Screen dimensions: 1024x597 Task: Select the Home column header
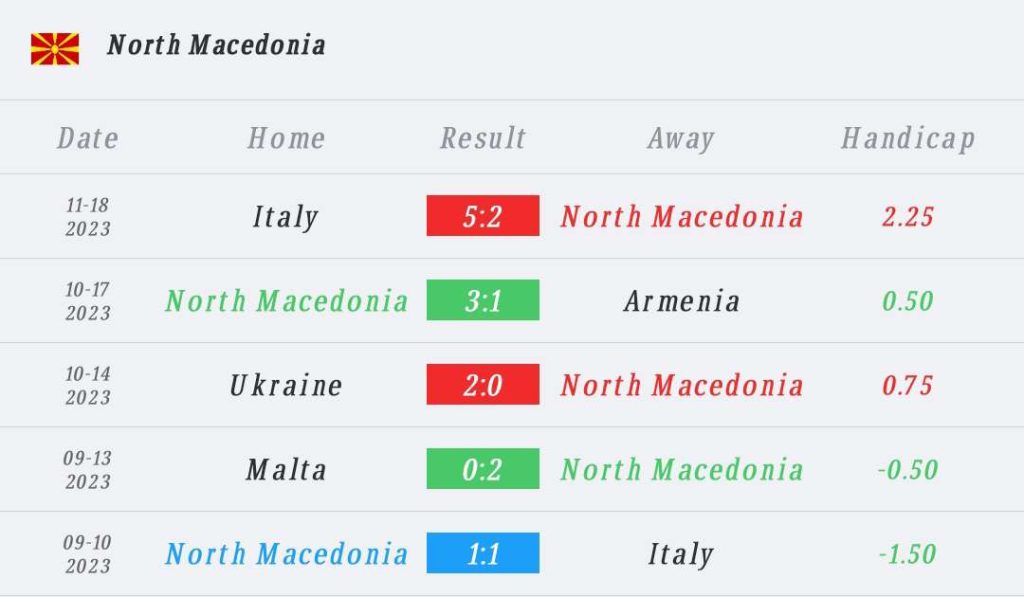[286, 138]
